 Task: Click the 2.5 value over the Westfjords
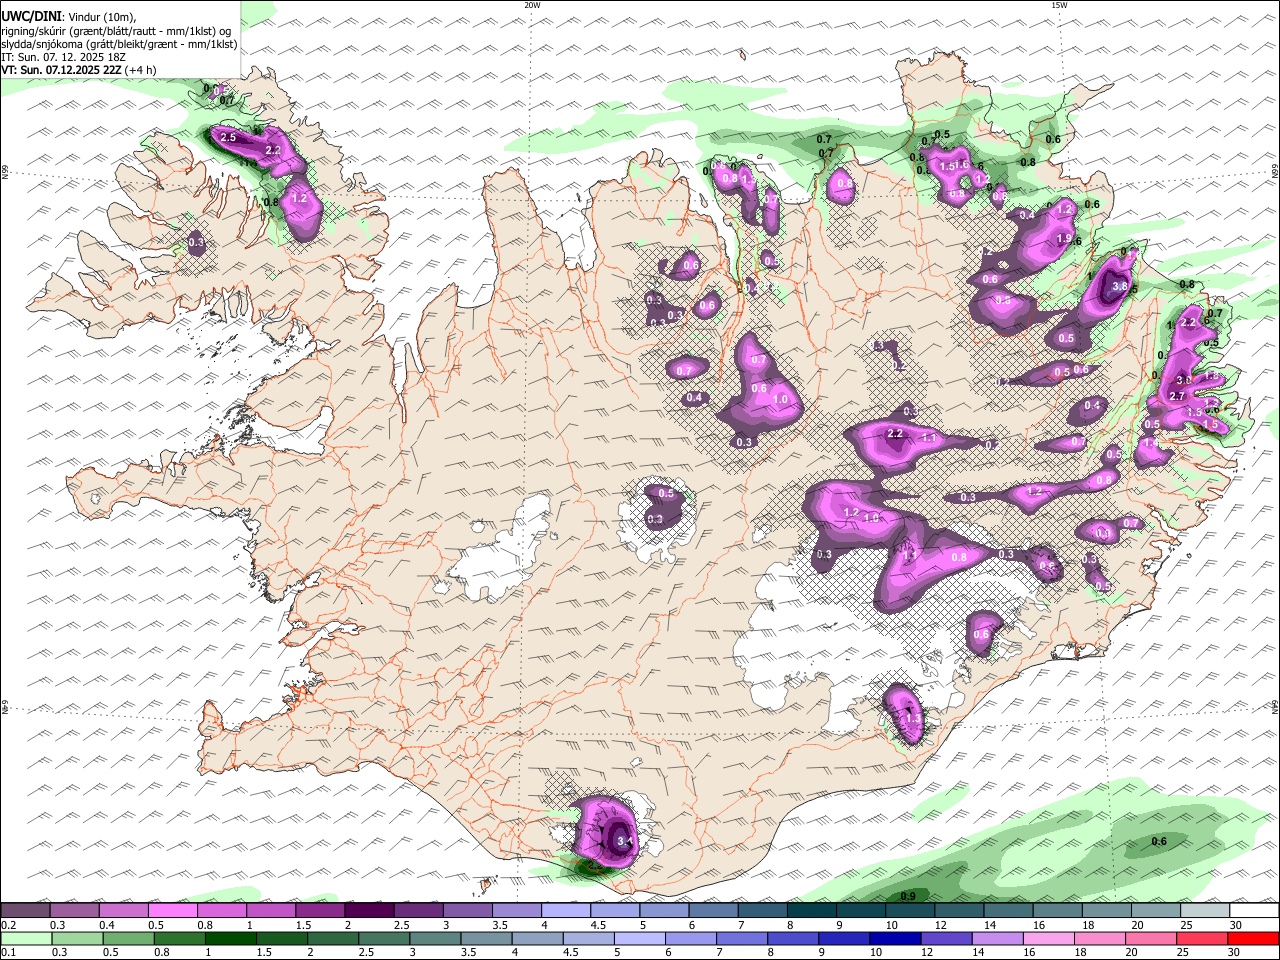coord(228,138)
